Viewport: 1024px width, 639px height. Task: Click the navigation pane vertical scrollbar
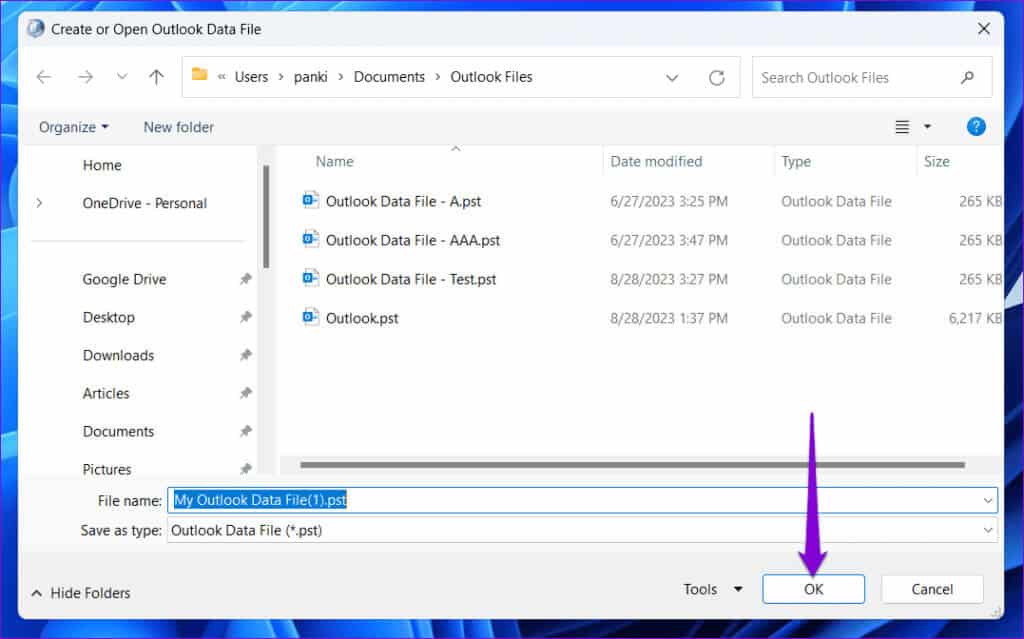coord(266,217)
